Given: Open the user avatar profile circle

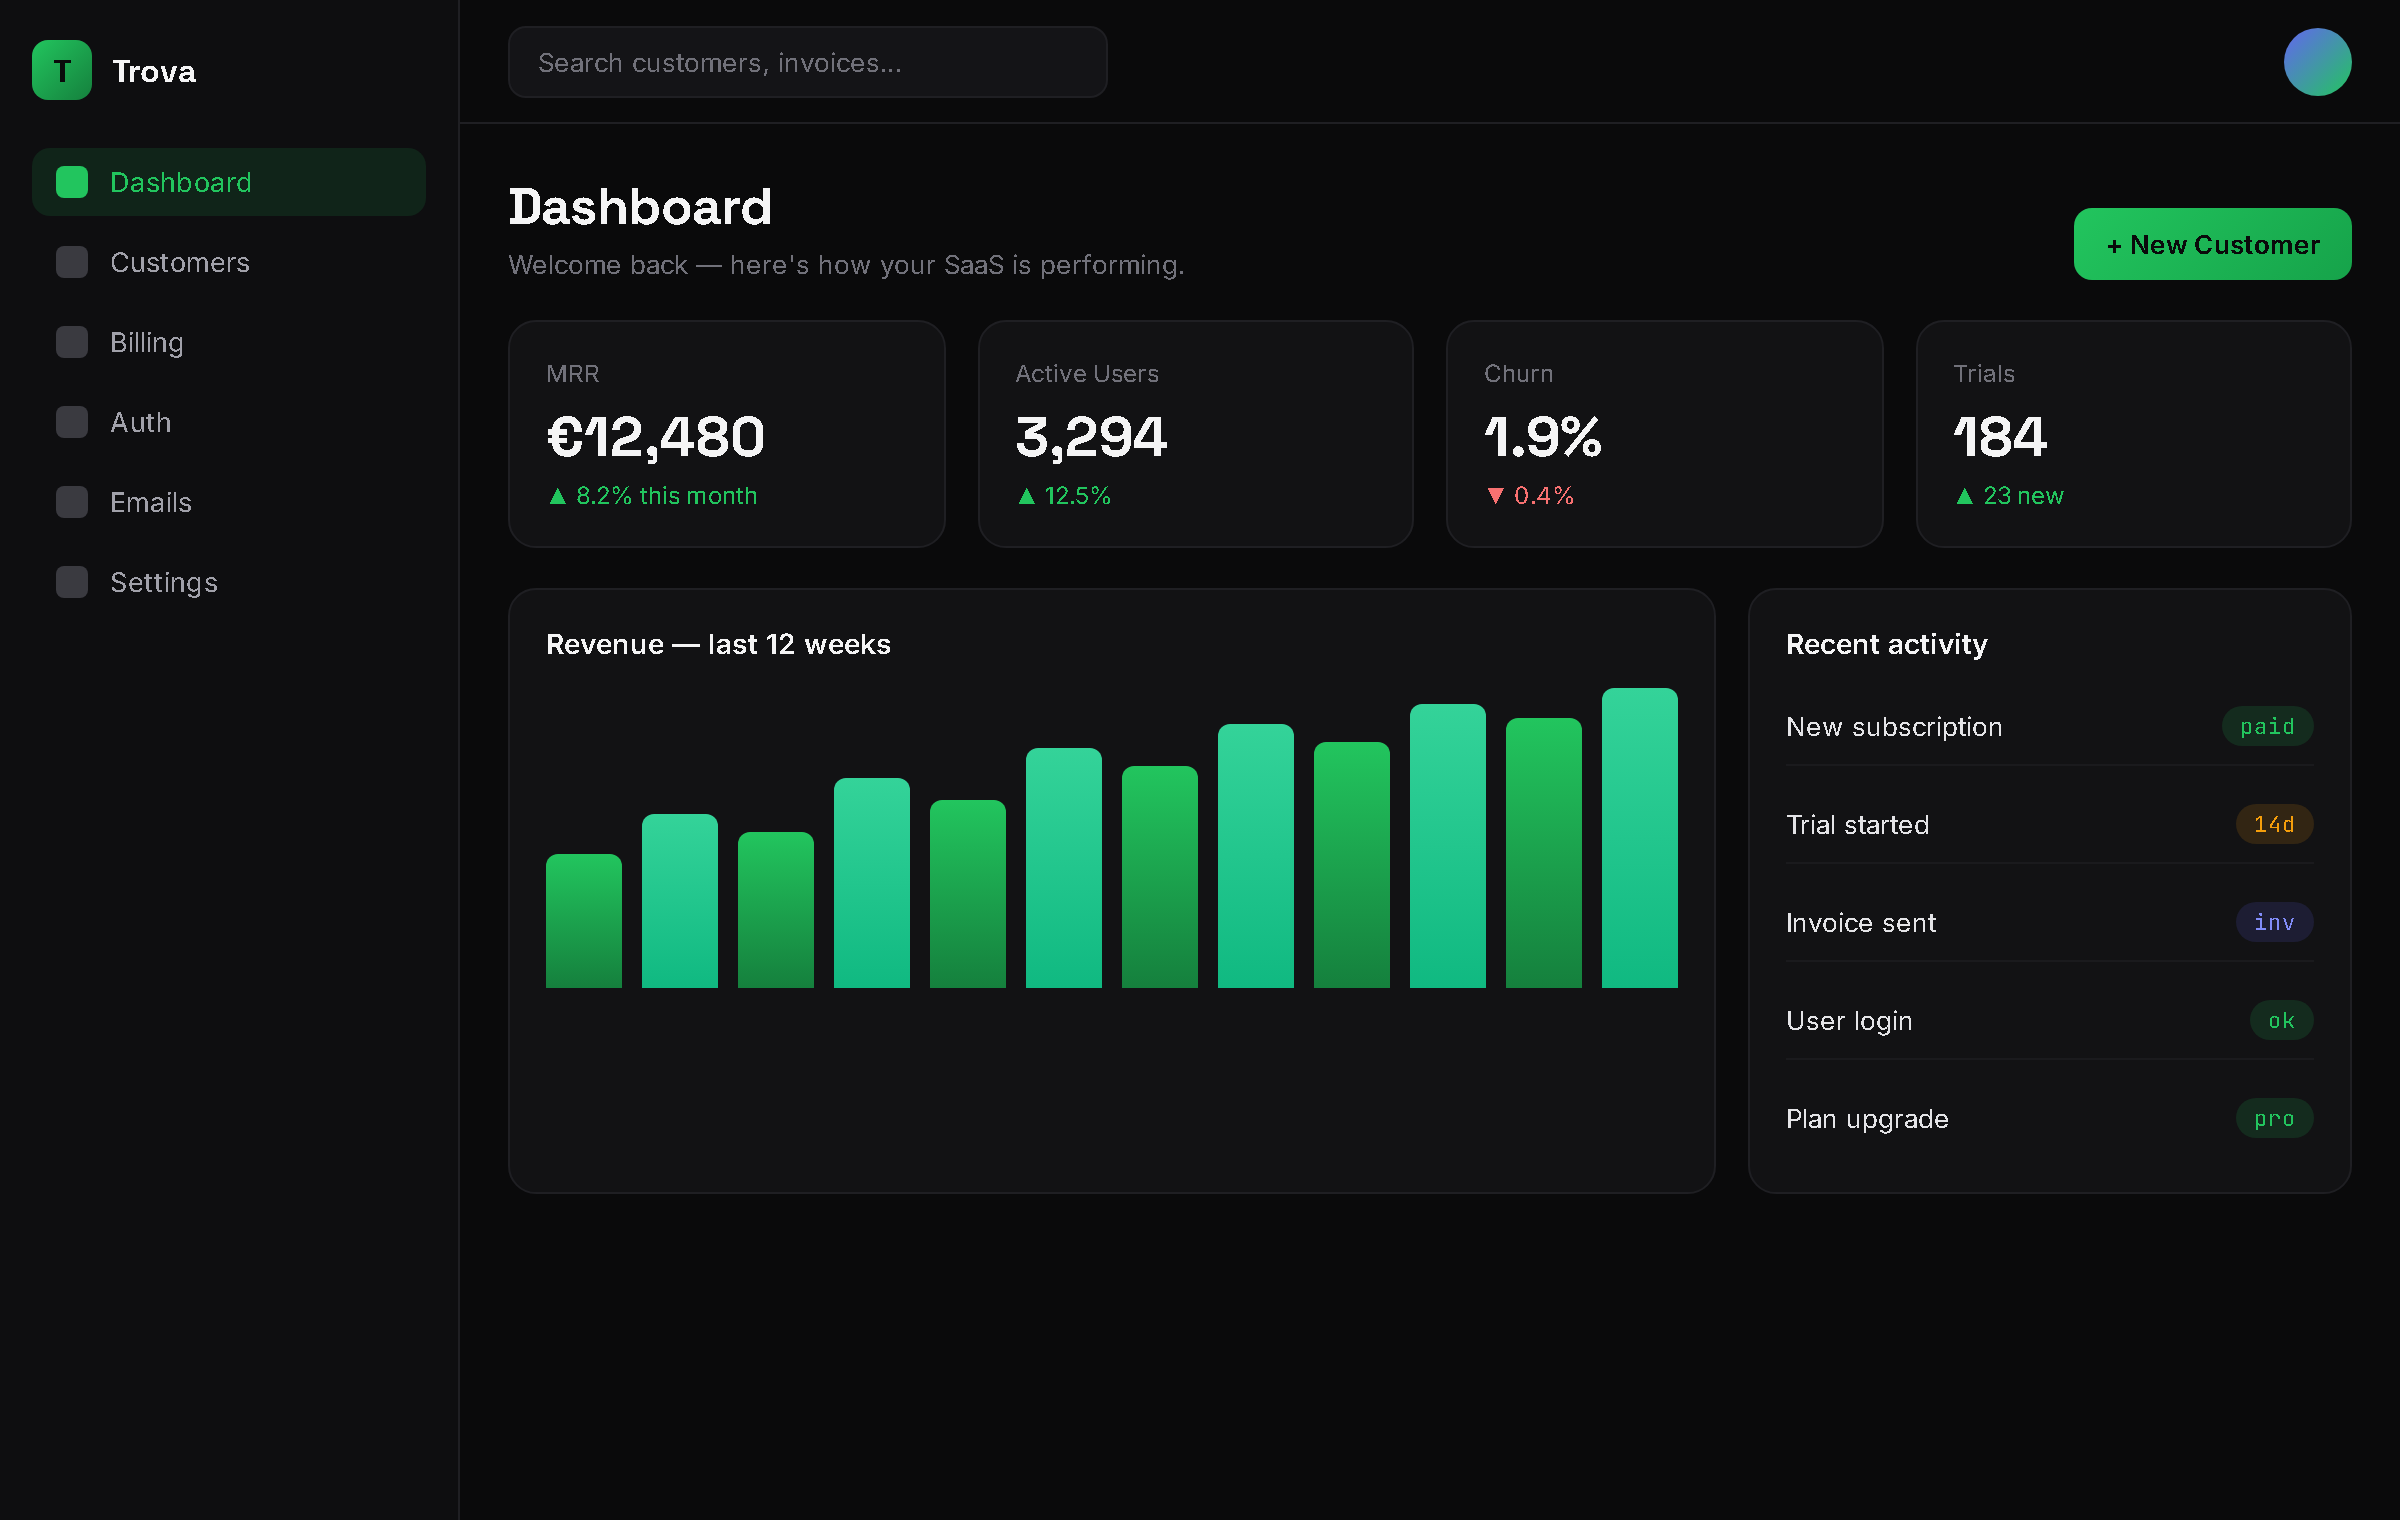Looking at the screenshot, I should point(2317,62).
